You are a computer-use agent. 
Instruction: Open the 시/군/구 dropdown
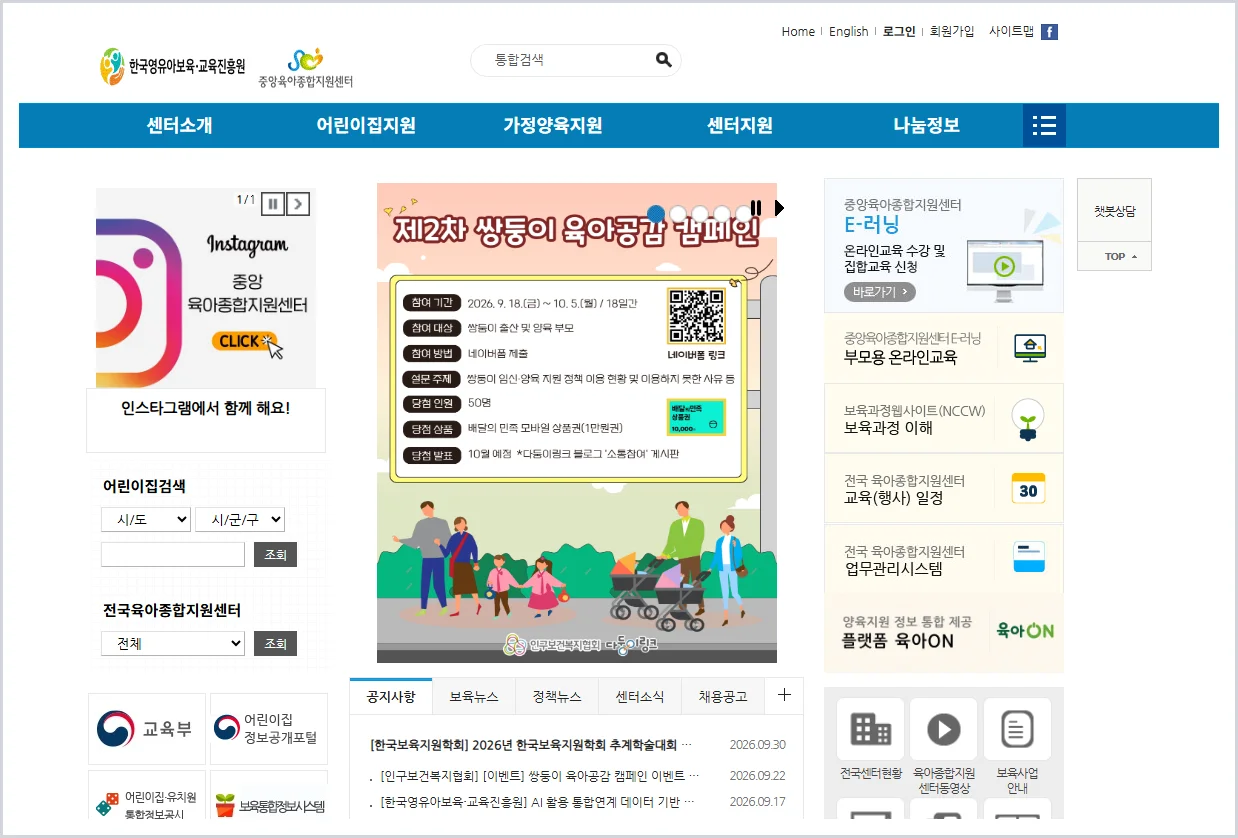(x=240, y=520)
